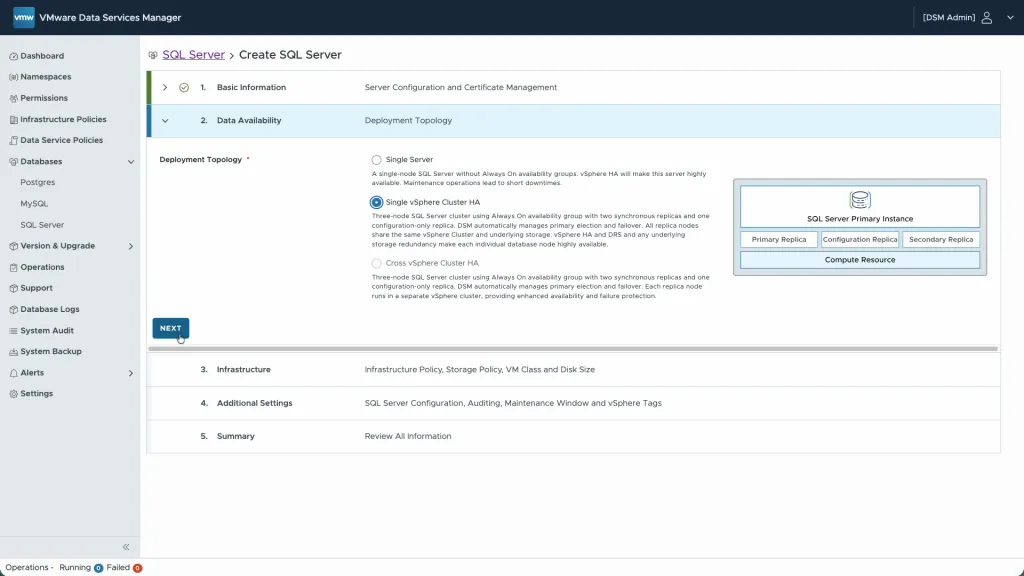Collapse the sidebar with double-chevron icon

click(126, 547)
